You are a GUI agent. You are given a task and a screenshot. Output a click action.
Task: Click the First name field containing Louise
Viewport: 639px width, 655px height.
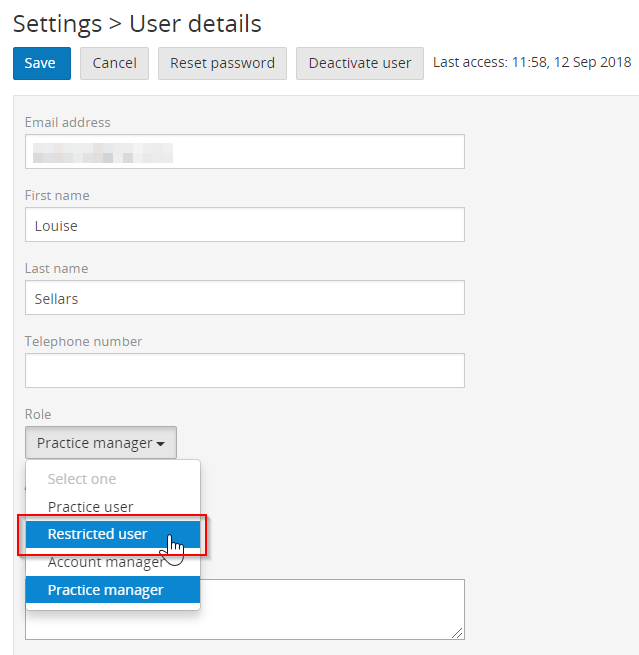pyautogui.click(x=245, y=225)
